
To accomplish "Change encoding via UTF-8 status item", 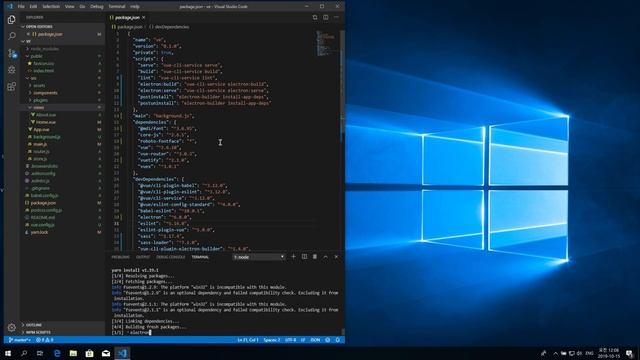I will point(291,340).
